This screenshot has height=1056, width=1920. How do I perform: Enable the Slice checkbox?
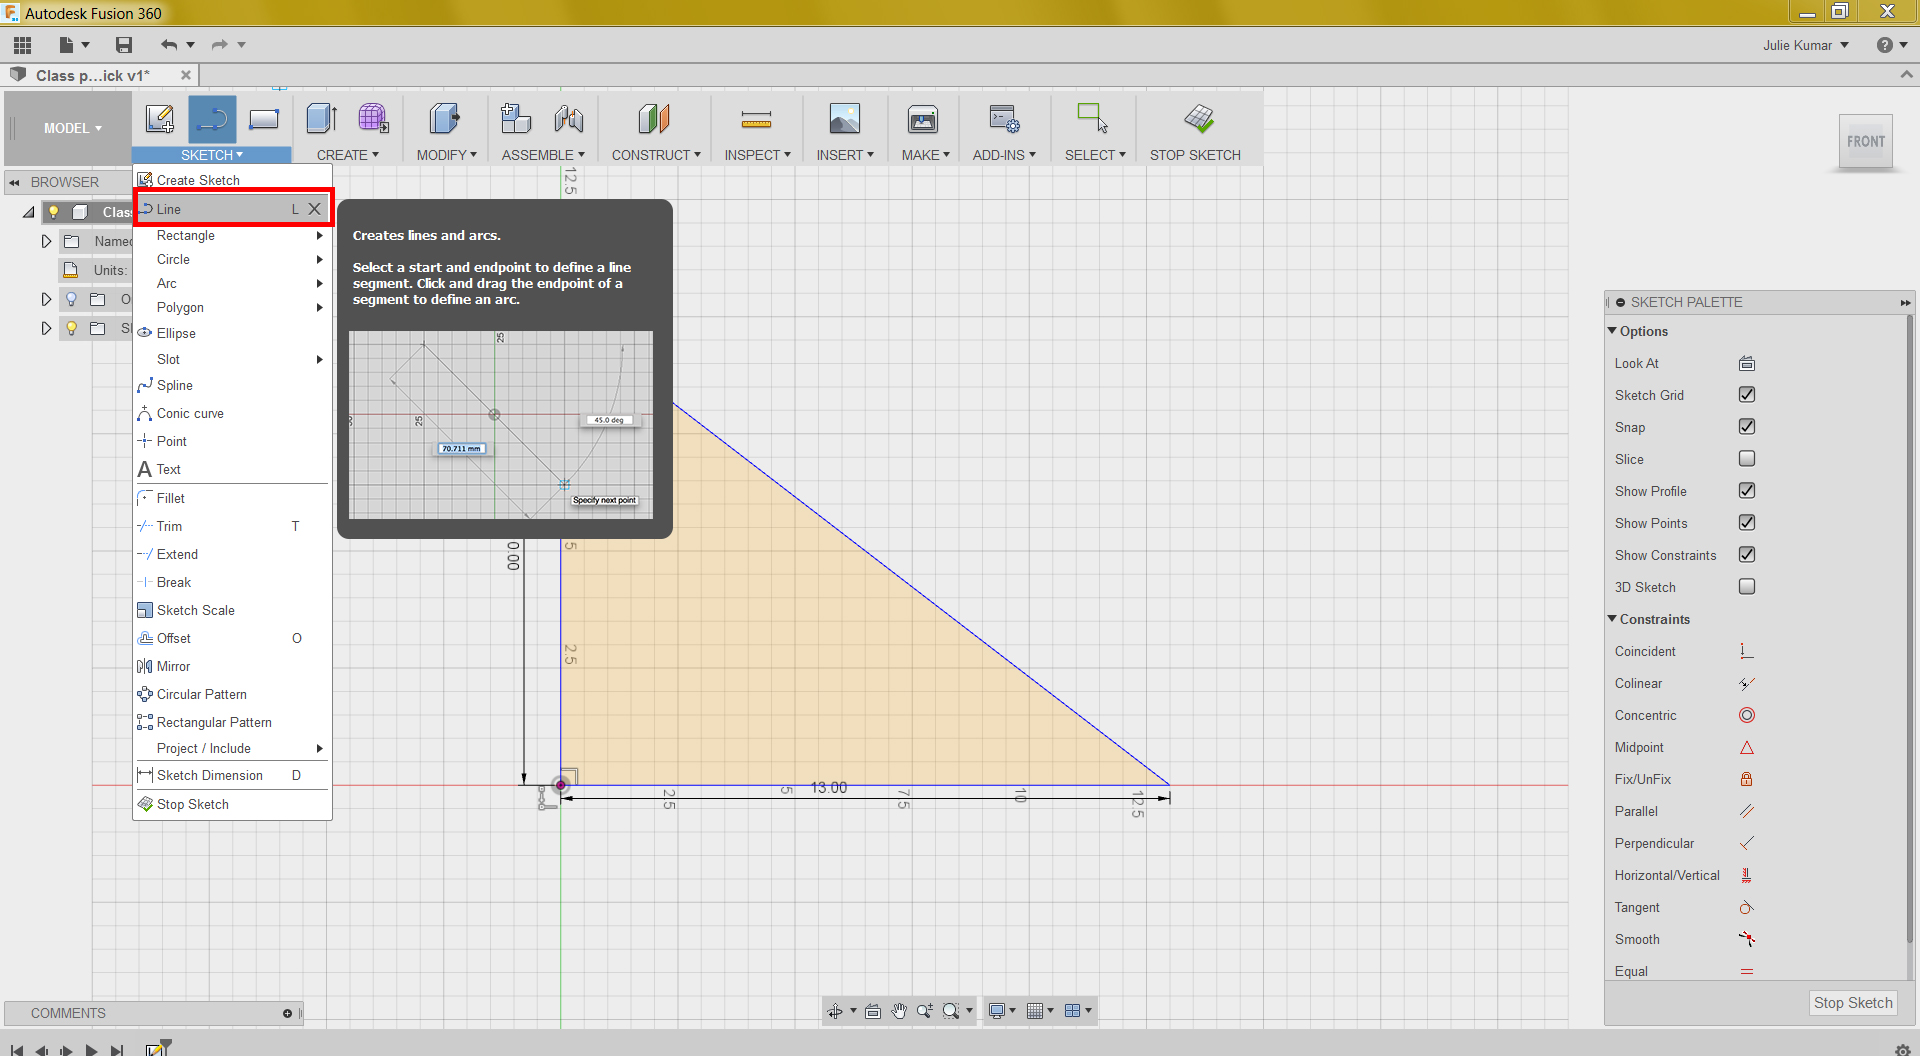(x=1746, y=459)
